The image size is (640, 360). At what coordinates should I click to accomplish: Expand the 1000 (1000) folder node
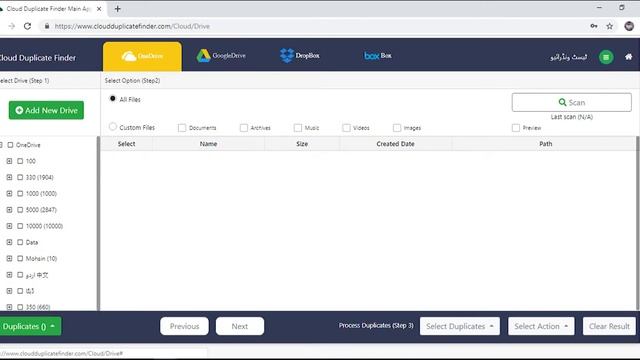coord(9,193)
